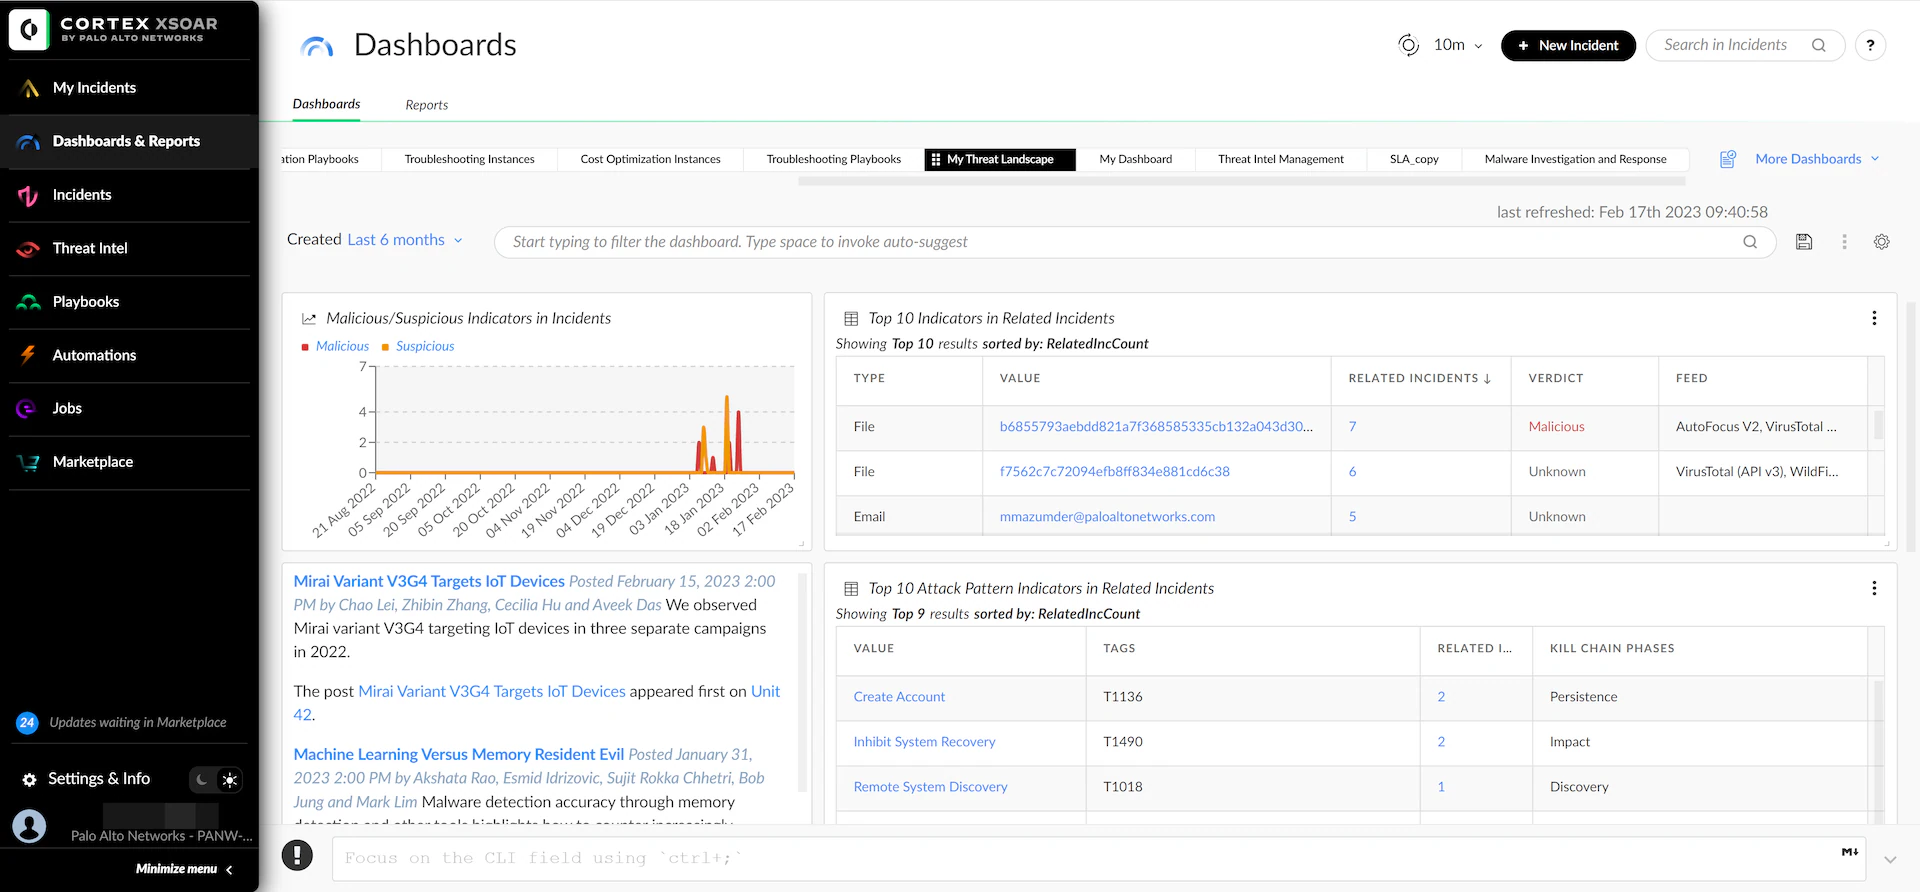Screen dimensions: 1920x892
Task: Switch to light theme with sun toggle
Action: [x=230, y=780]
